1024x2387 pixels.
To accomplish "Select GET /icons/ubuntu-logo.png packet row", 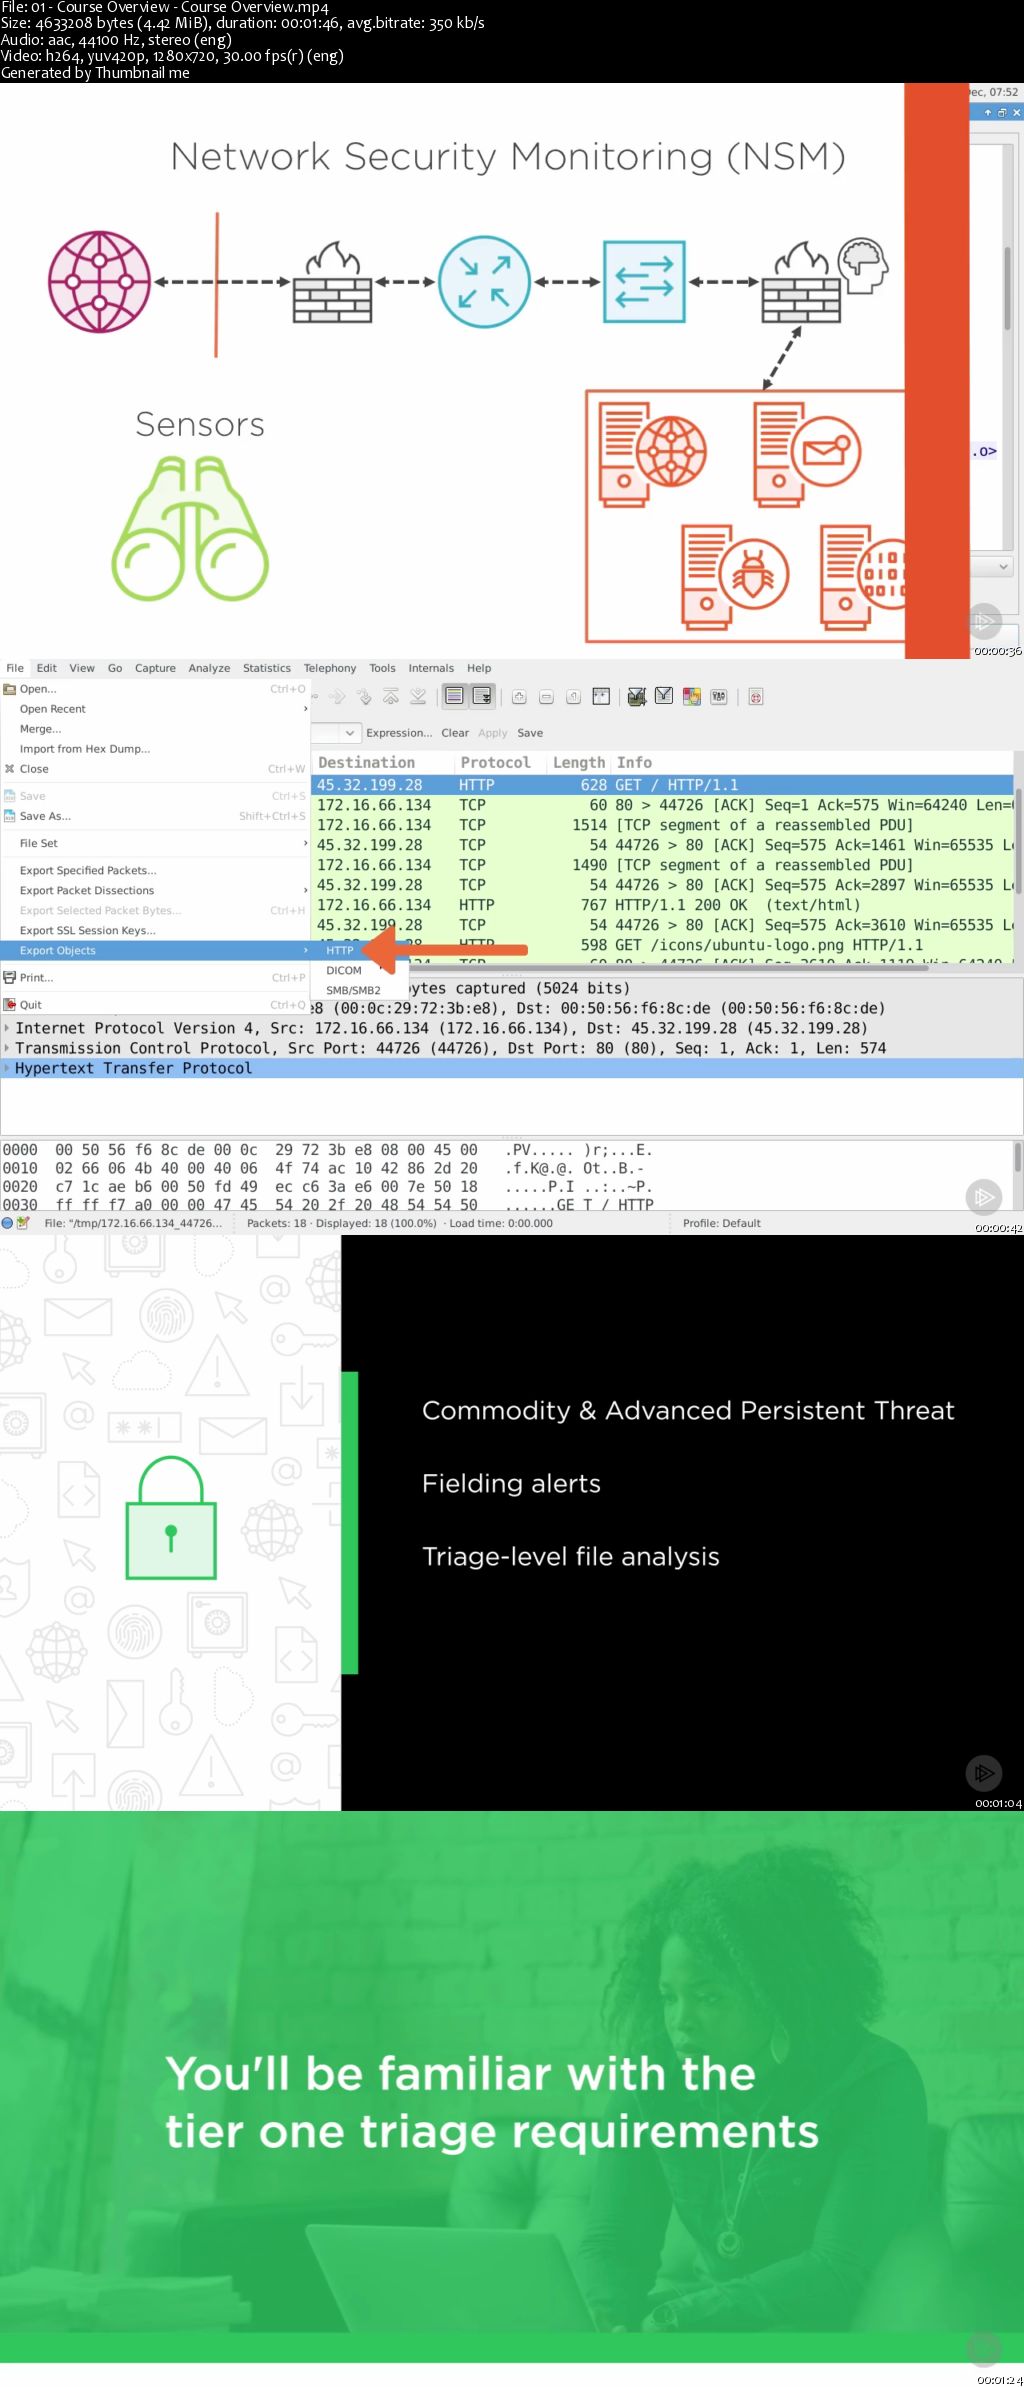I will point(662,945).
